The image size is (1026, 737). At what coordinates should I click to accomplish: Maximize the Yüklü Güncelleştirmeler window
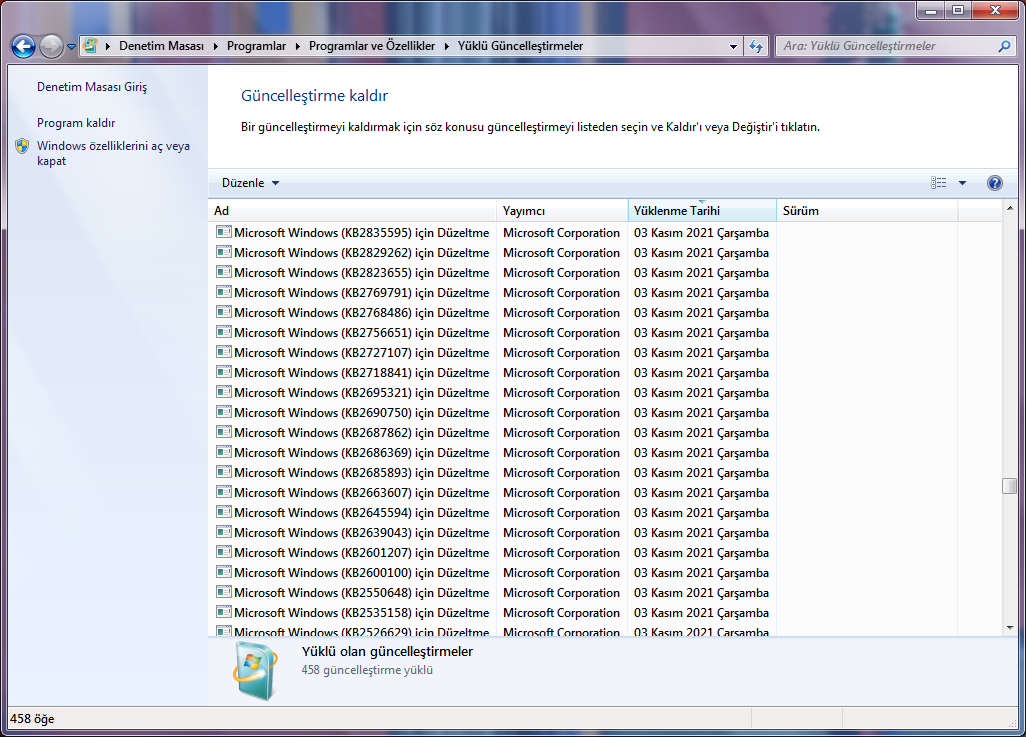pyautogui.click(x=957, y=10)
